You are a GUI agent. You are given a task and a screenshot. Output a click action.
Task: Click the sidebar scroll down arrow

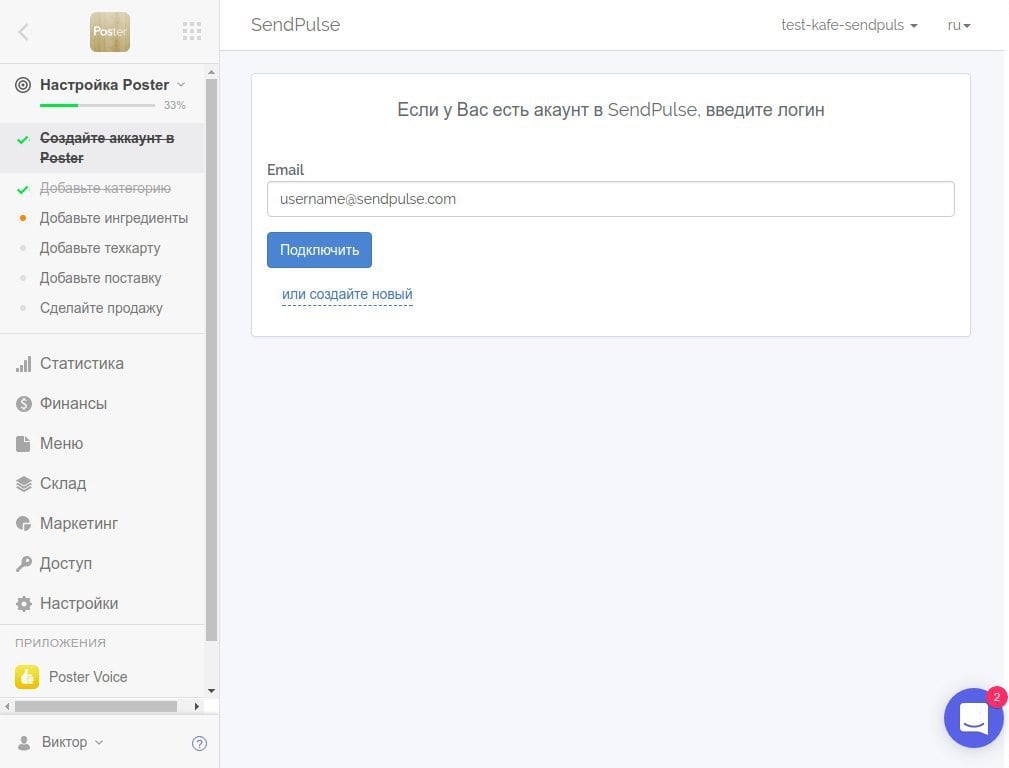pyautogui.click(x=211, y=691)
